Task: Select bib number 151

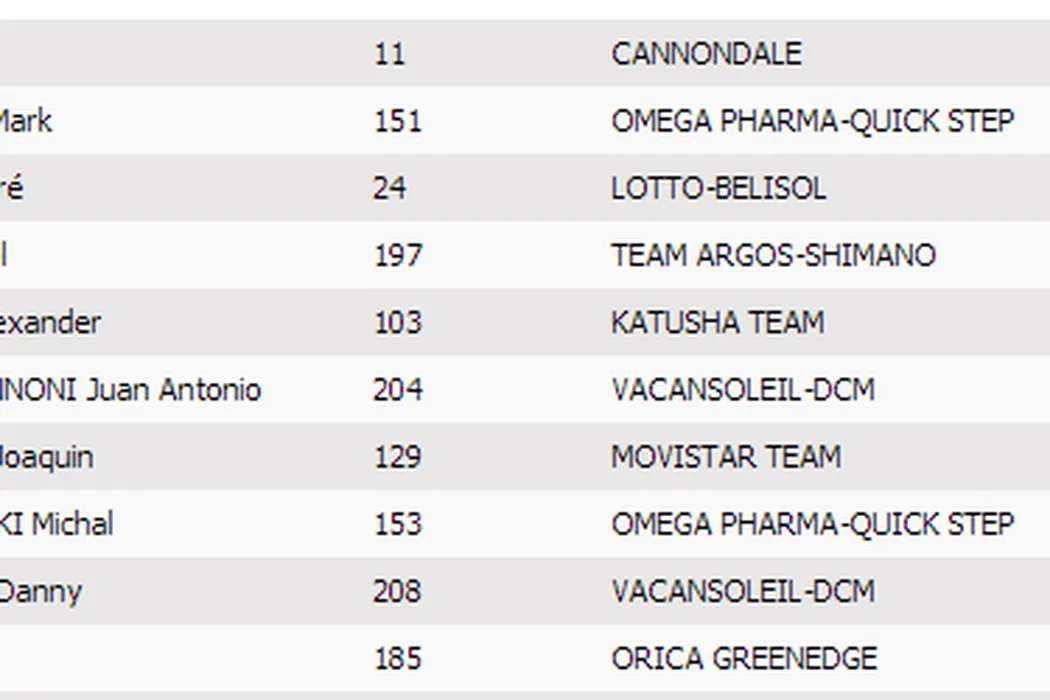Action: (x=397, y=121)
